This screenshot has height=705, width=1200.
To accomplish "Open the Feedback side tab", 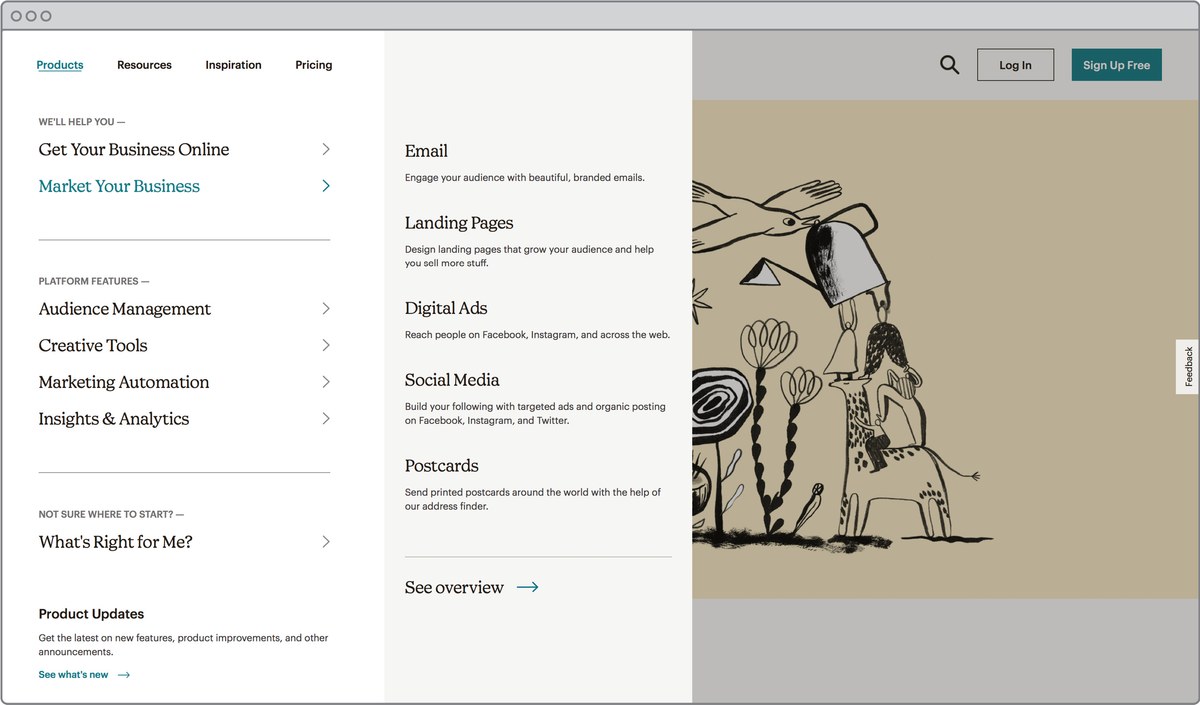I will [1188, 367].
